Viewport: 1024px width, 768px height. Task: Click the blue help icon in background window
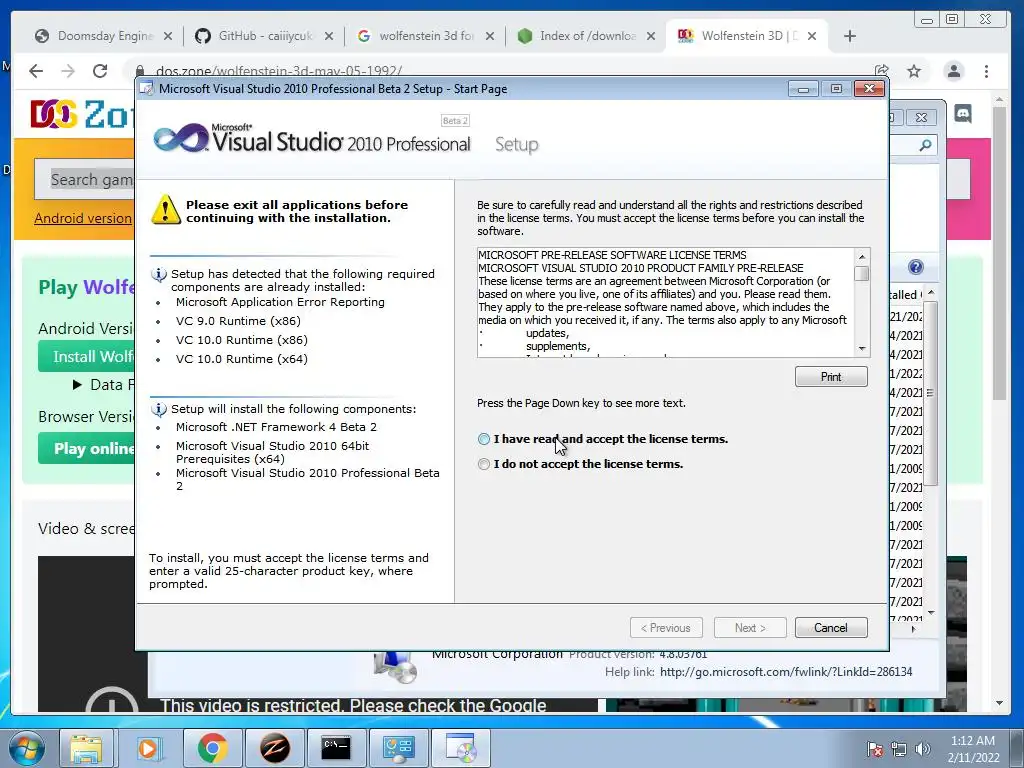coord(916,267)
